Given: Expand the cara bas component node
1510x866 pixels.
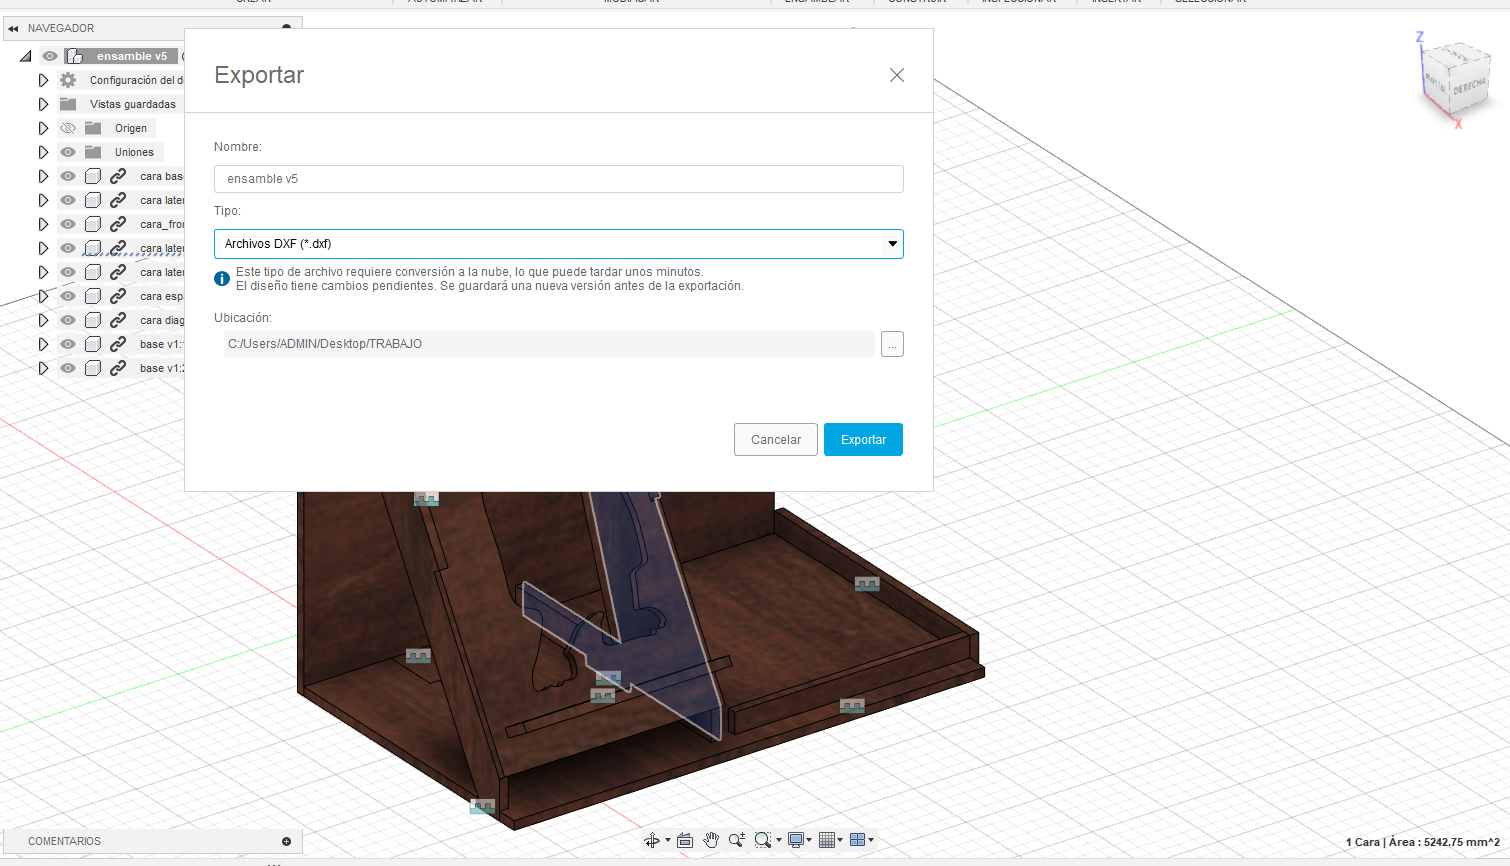Looking at the screenshot, I should [43, 176].
